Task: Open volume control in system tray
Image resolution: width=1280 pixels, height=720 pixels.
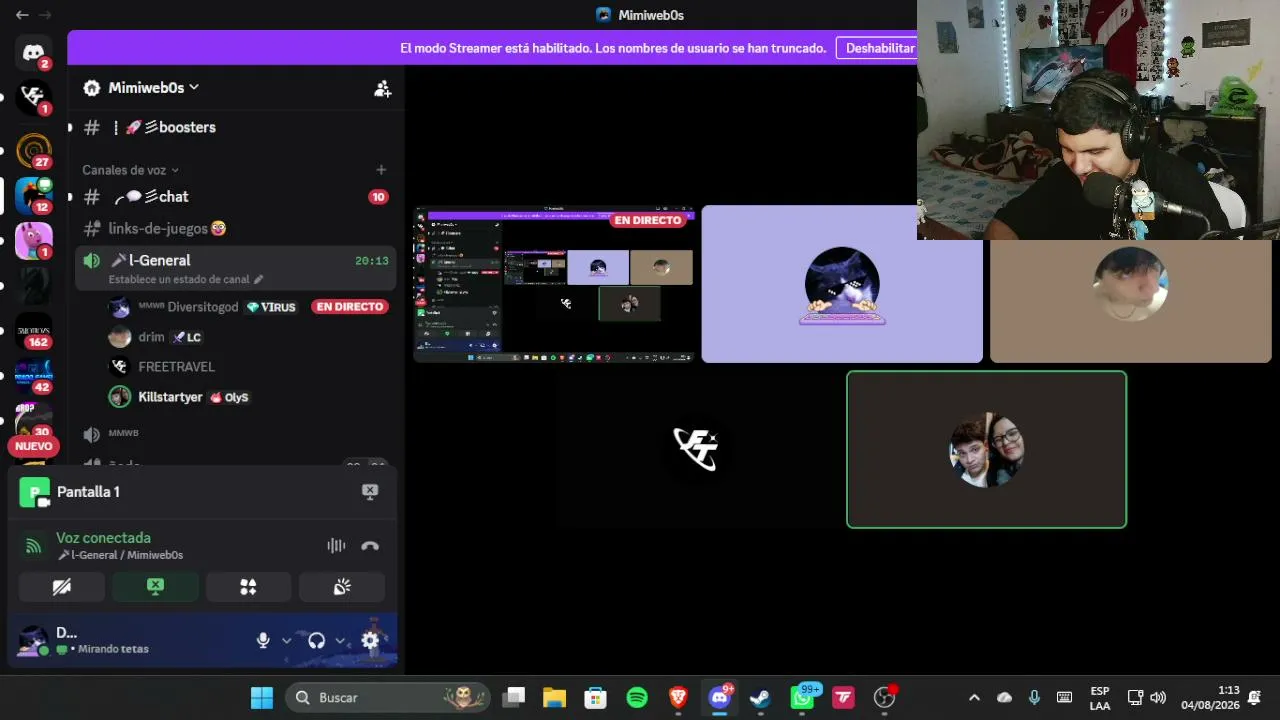Action: coord(1158,697)
